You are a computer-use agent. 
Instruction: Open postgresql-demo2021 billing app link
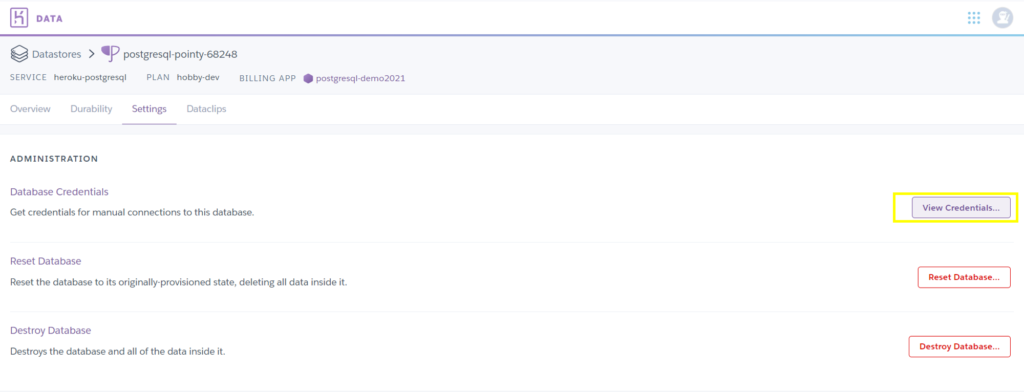[x=360, y=78]
